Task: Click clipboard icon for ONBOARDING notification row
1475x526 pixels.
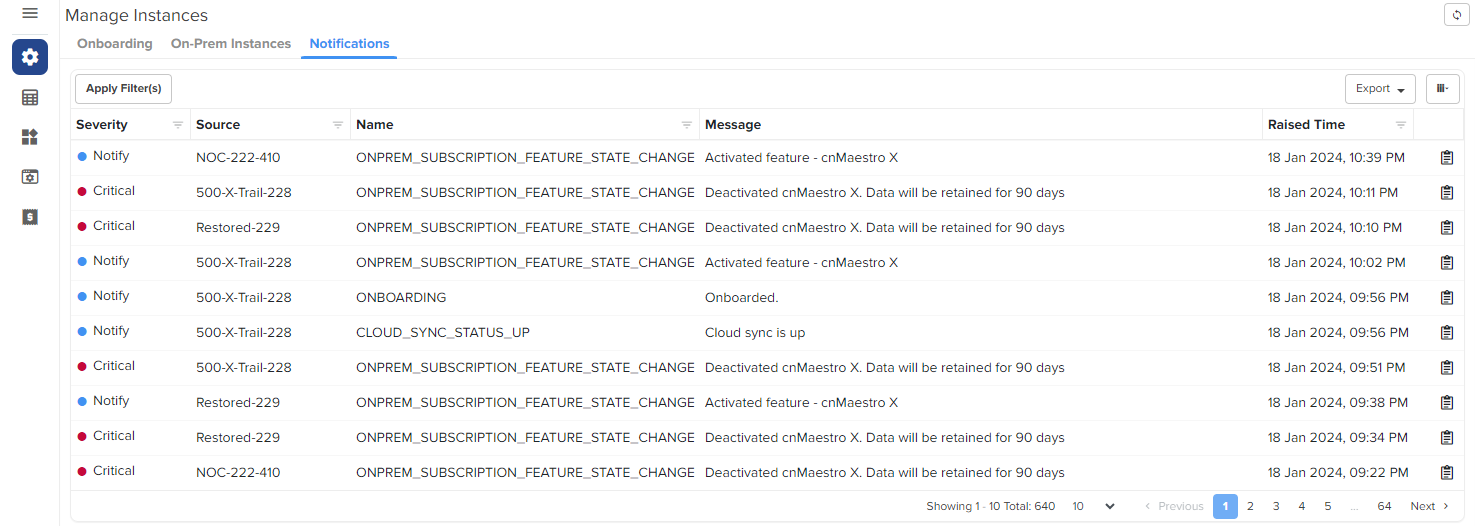Action: coord(1446,298)
